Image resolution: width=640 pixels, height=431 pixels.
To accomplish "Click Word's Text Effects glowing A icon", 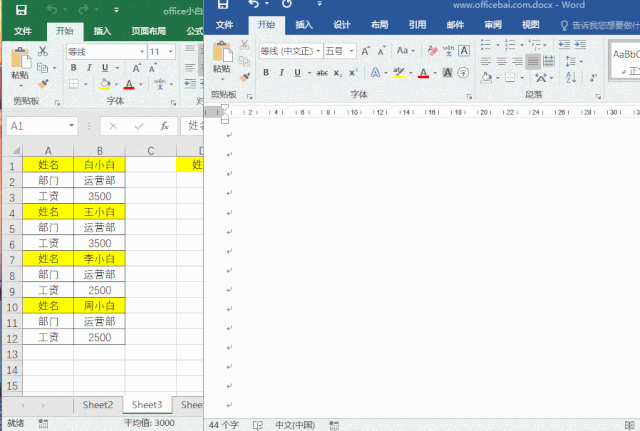I will 375,73.
